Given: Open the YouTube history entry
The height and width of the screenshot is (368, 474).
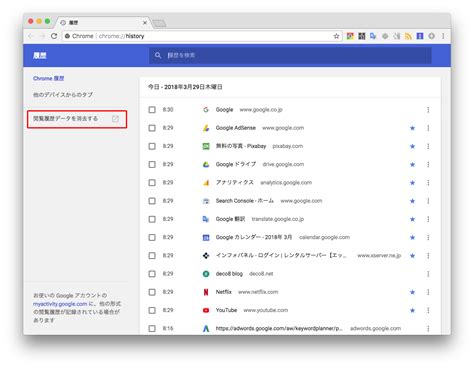Looking at the screenshot, I should click(x=226, y=310).
